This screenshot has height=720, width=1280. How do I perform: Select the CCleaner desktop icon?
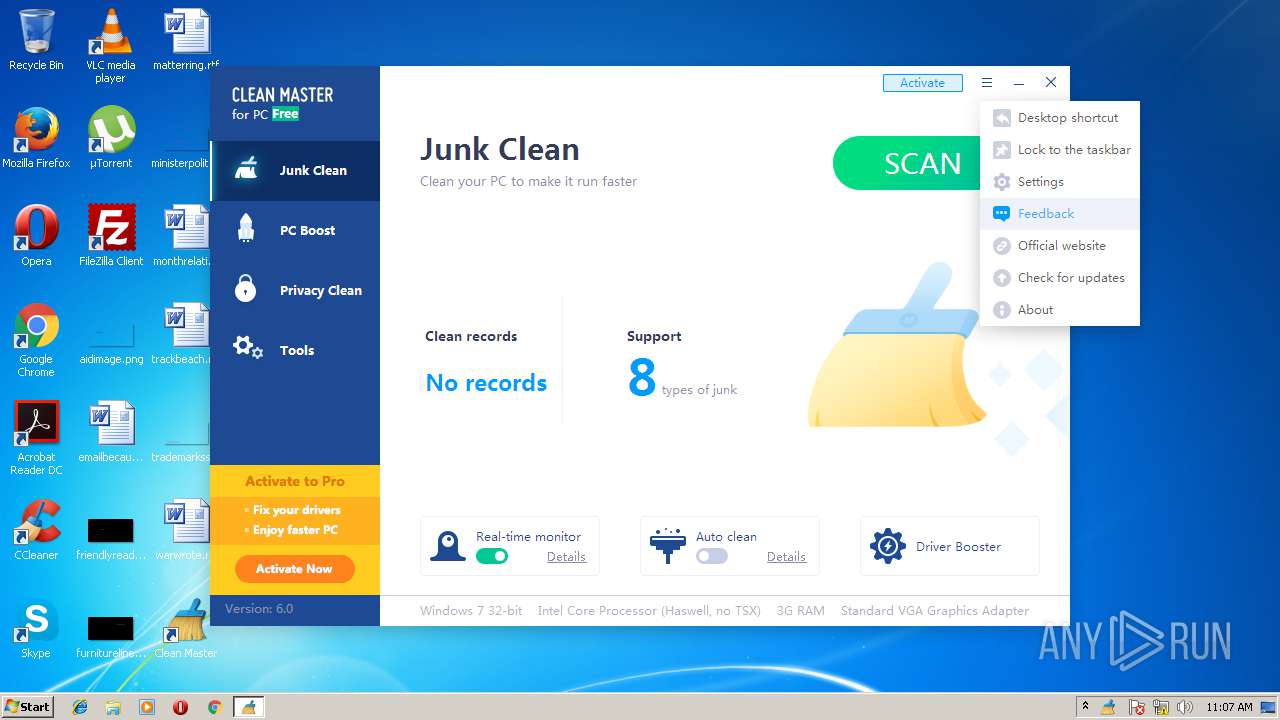click(x=36, y=530)
